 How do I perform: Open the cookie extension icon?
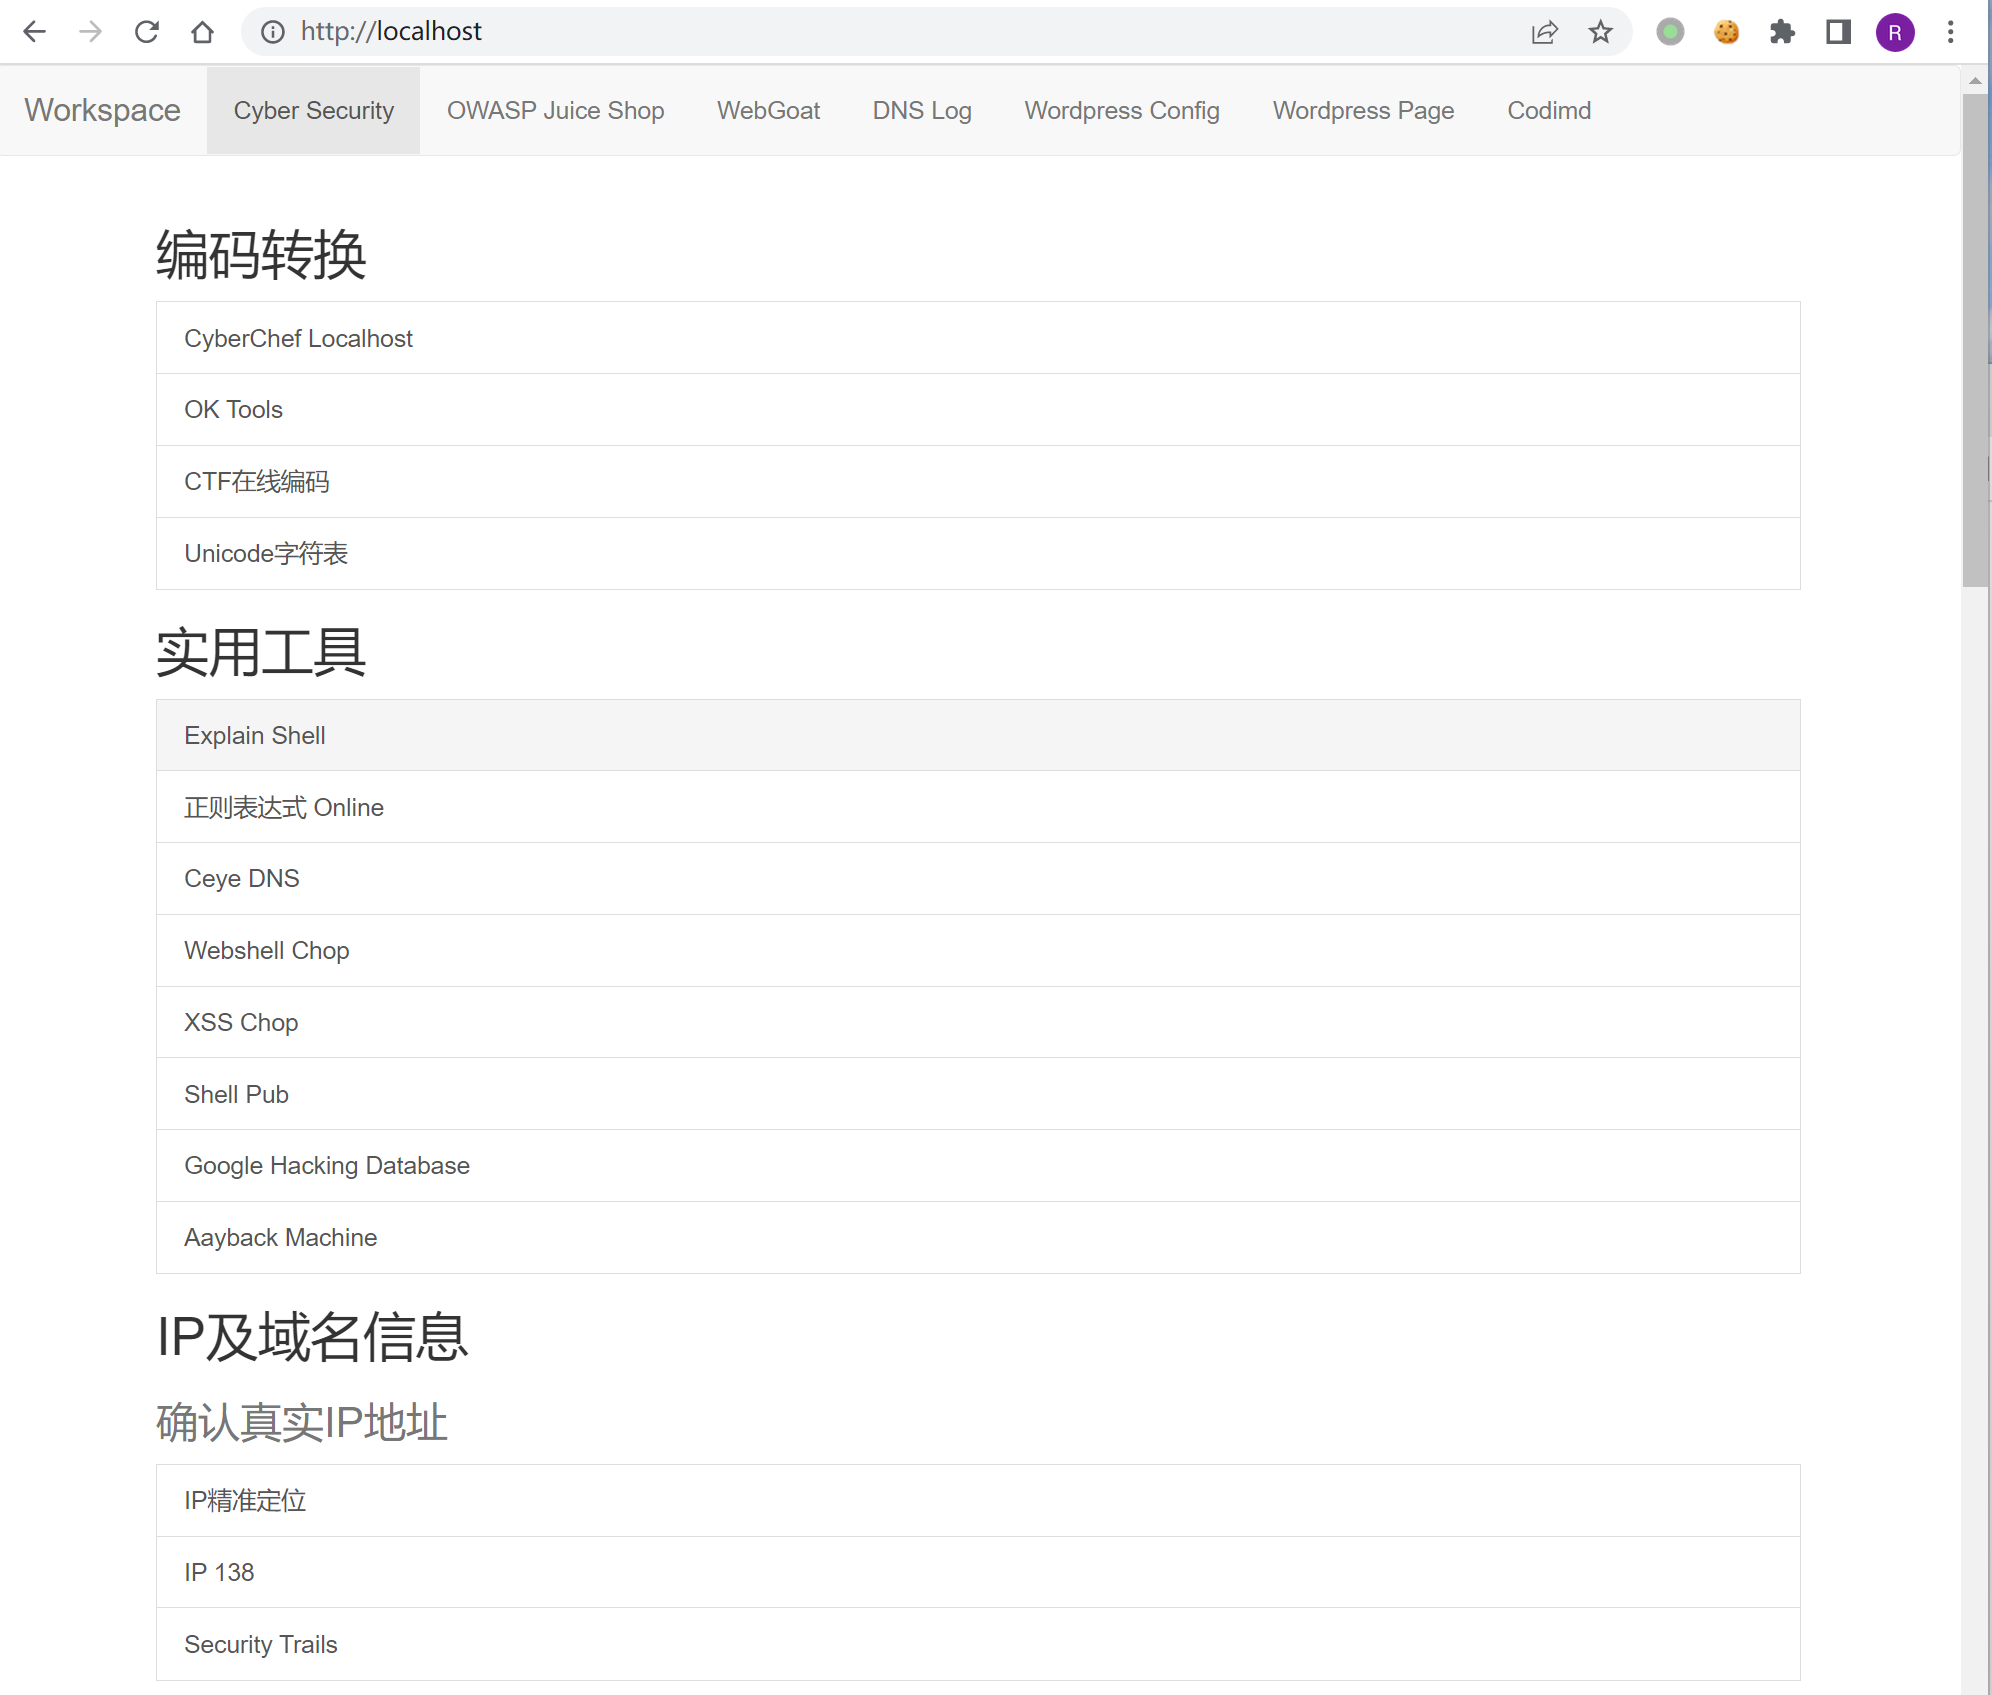(1726, 32)
